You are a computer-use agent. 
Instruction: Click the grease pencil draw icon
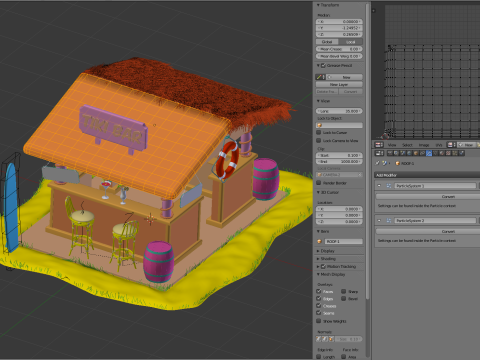tap(319, 77)
